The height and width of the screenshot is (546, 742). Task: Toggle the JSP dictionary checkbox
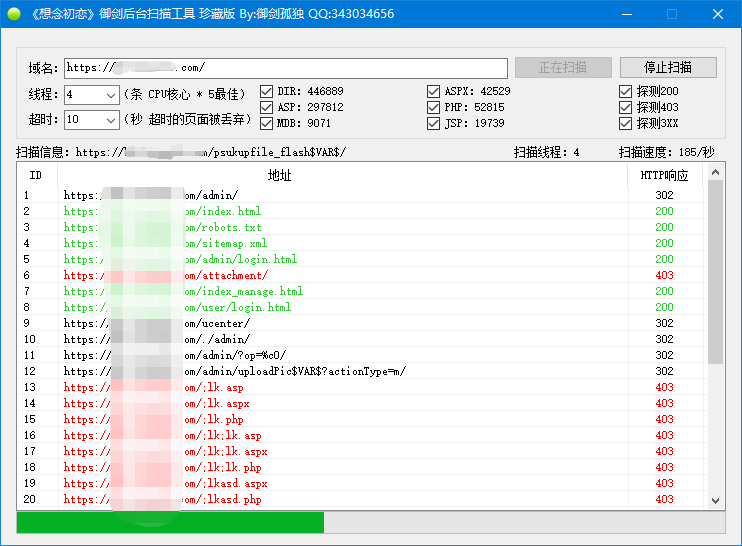tap(433, 123)
